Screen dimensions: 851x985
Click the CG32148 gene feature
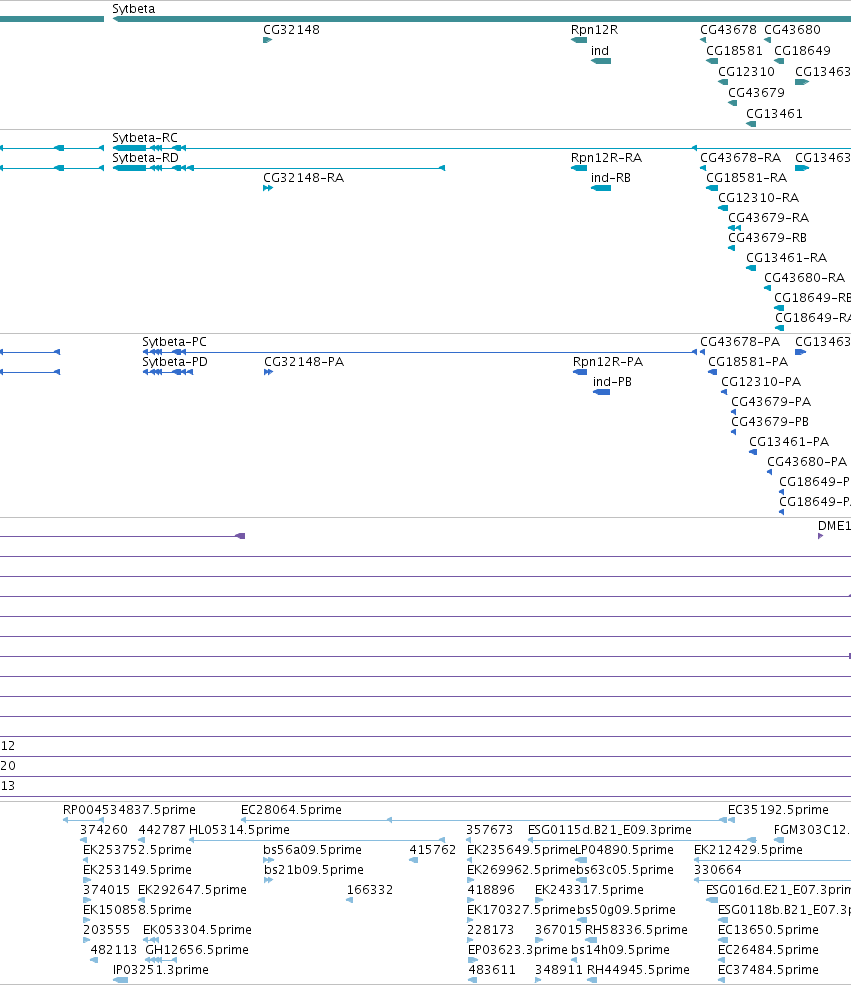268,40
